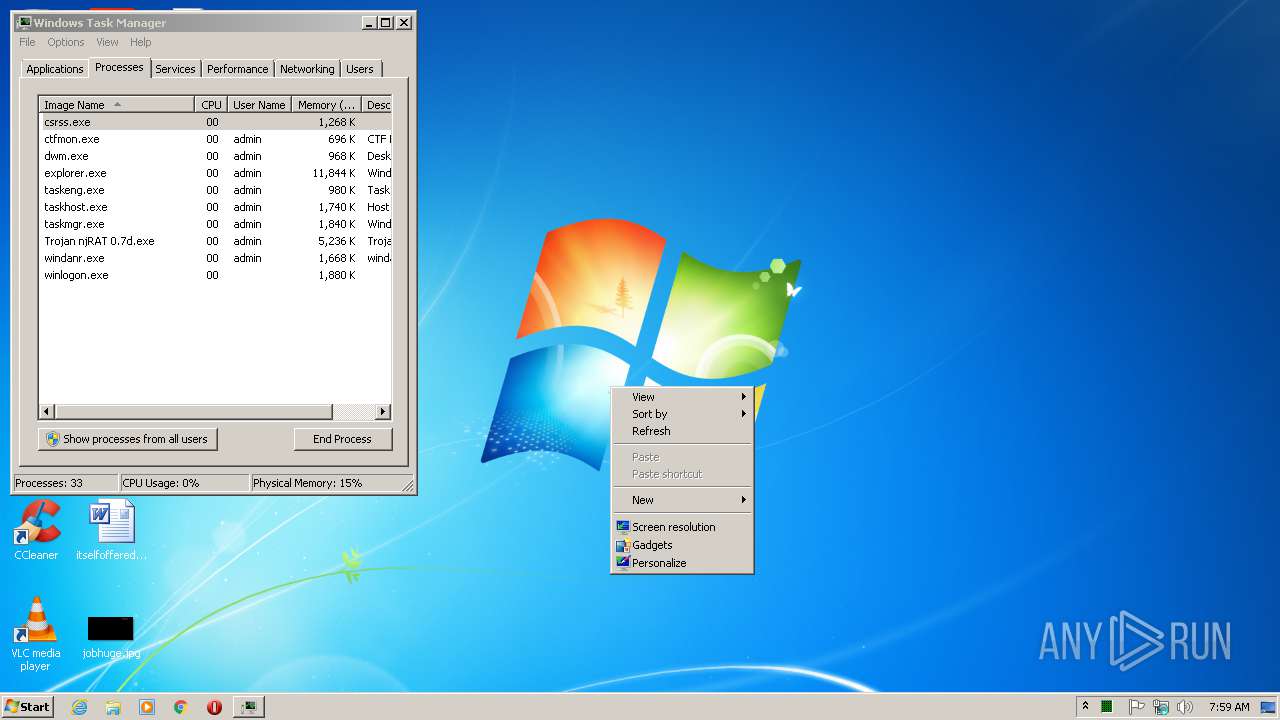Viewport: 1280px width, 720px height.
Task: Expand the Sort by submenu
Action: tap(682, 414)
